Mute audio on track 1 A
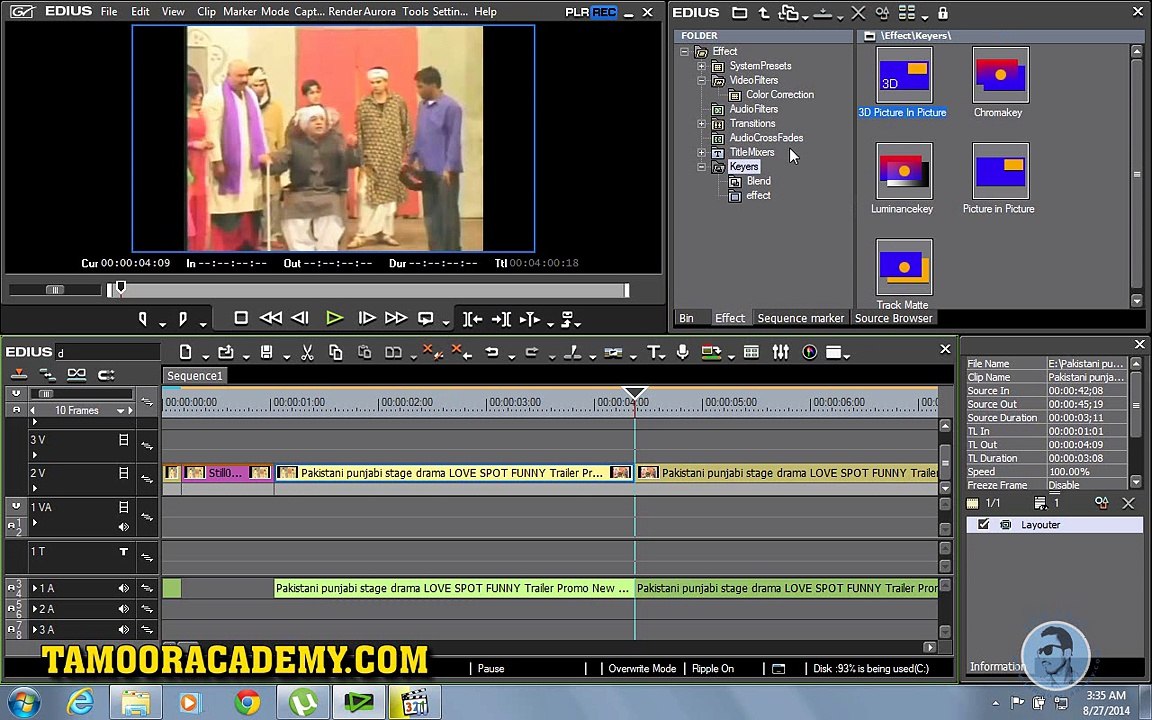Screen dimensions: 1152x720 point(123,588)
